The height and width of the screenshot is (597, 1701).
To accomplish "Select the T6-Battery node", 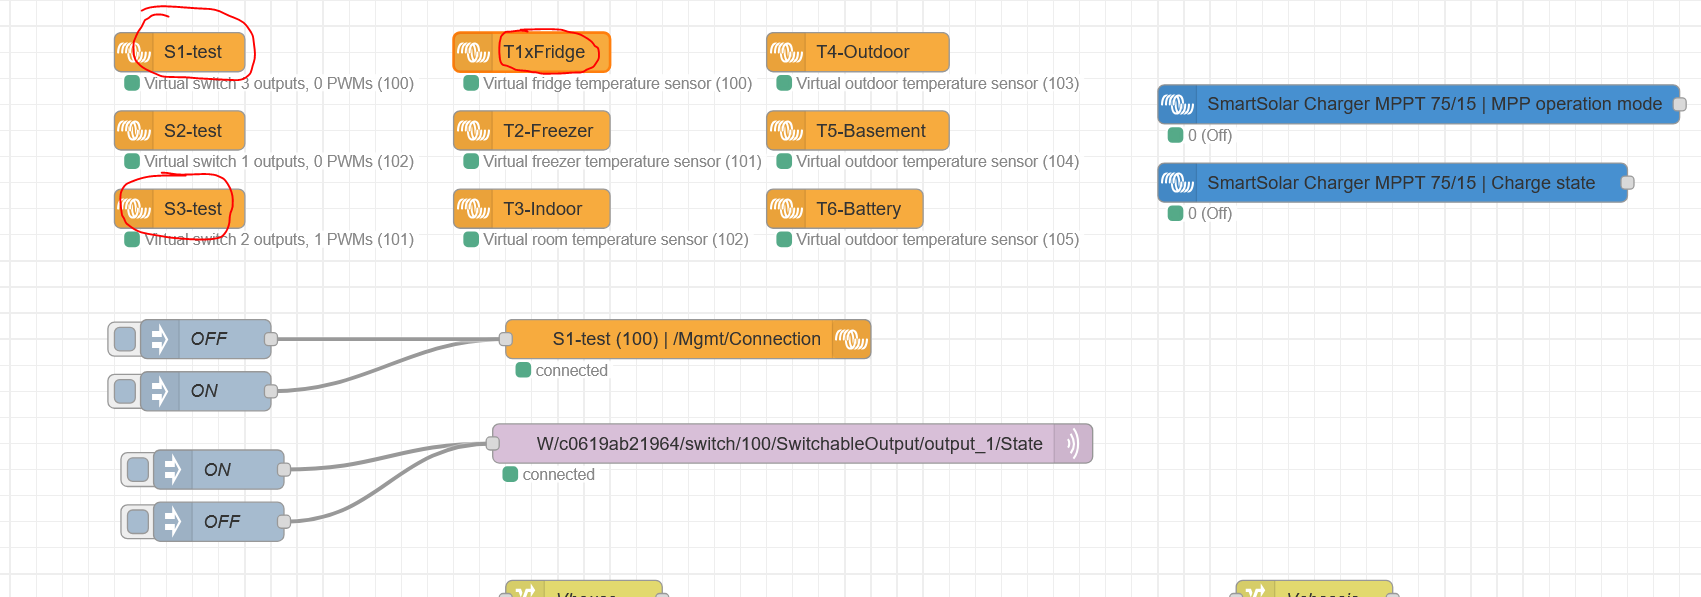I will click(x=845, y=209).
